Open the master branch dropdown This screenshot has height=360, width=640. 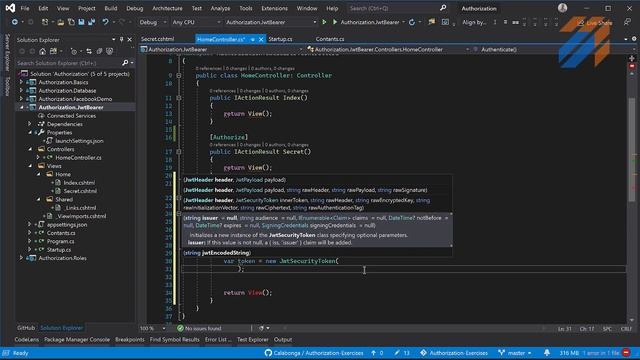tap(515, 353)
